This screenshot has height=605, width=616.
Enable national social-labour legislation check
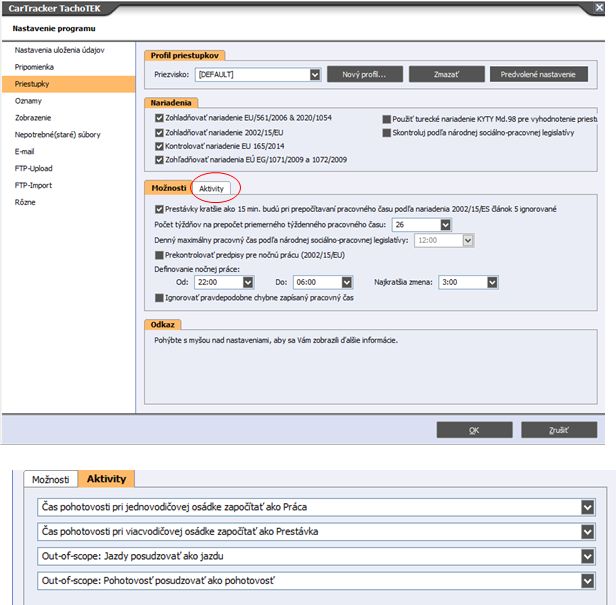point(387,133)
